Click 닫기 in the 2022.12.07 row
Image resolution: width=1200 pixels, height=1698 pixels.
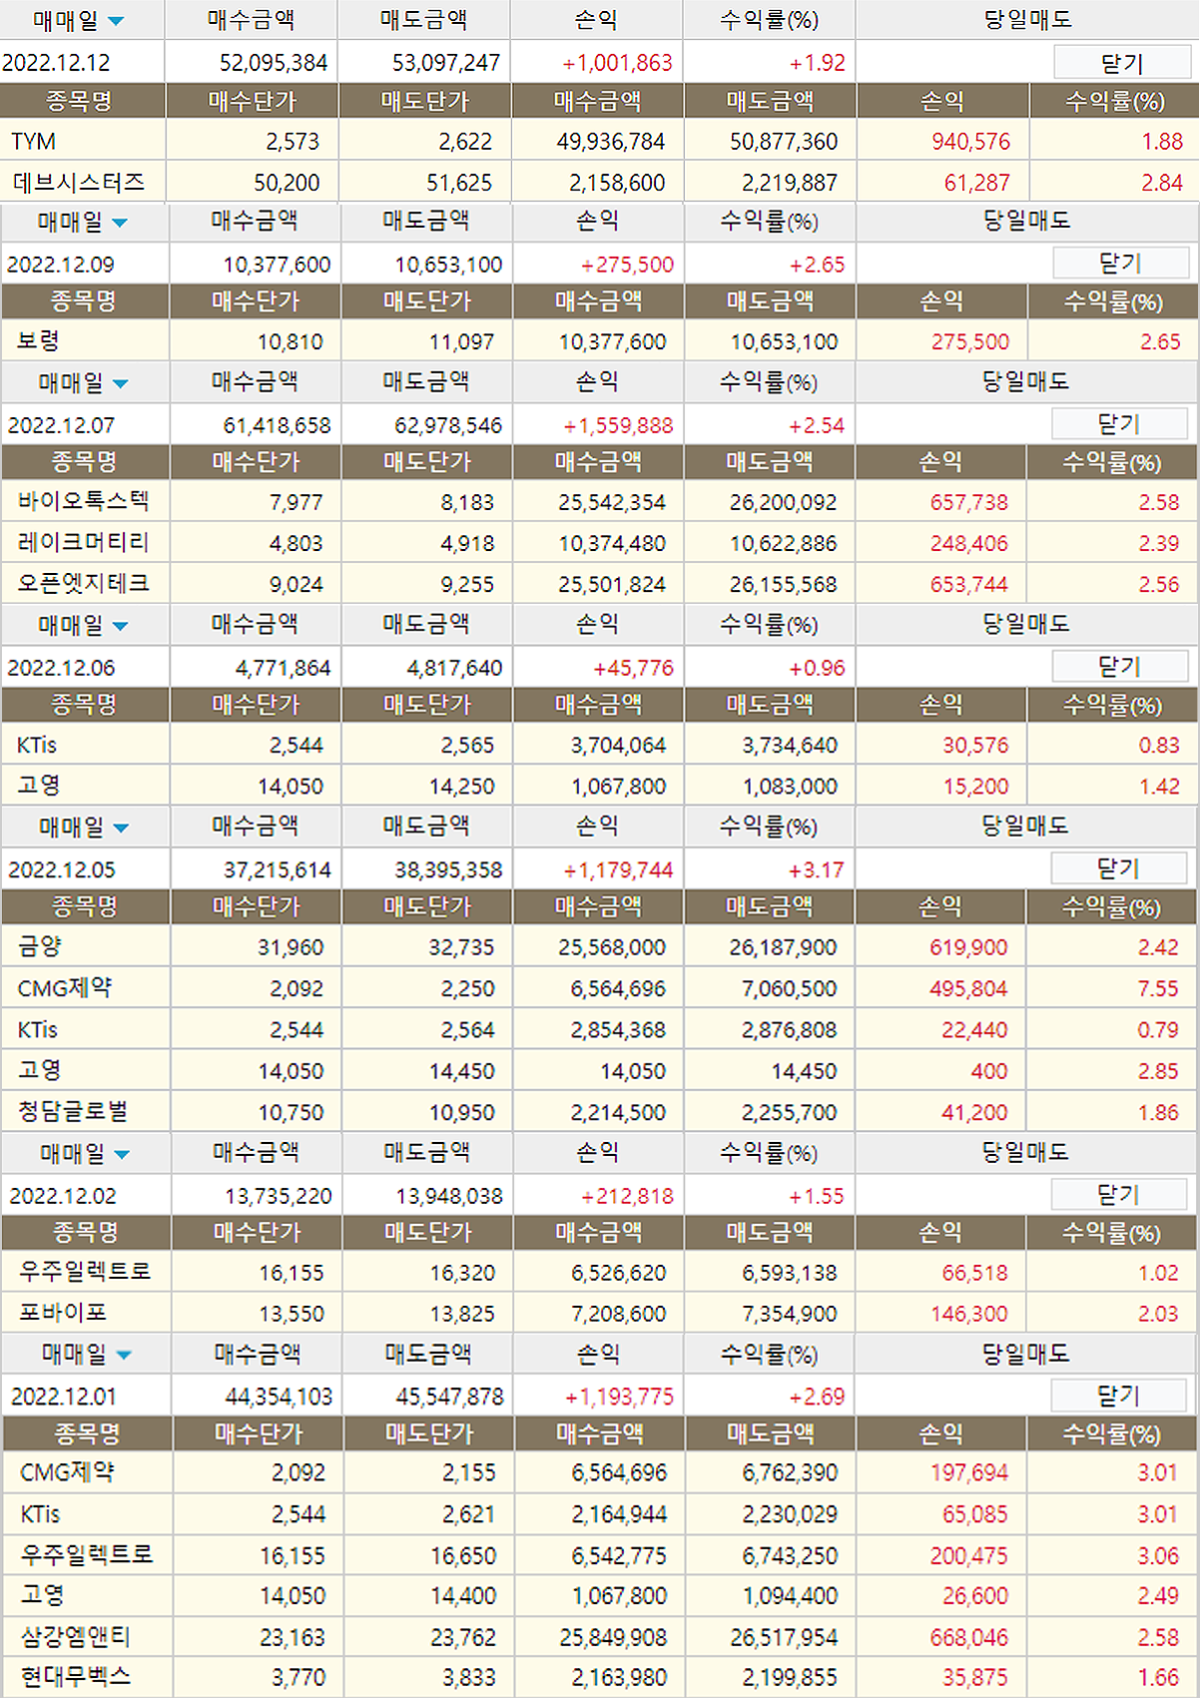pos(1118,425)
